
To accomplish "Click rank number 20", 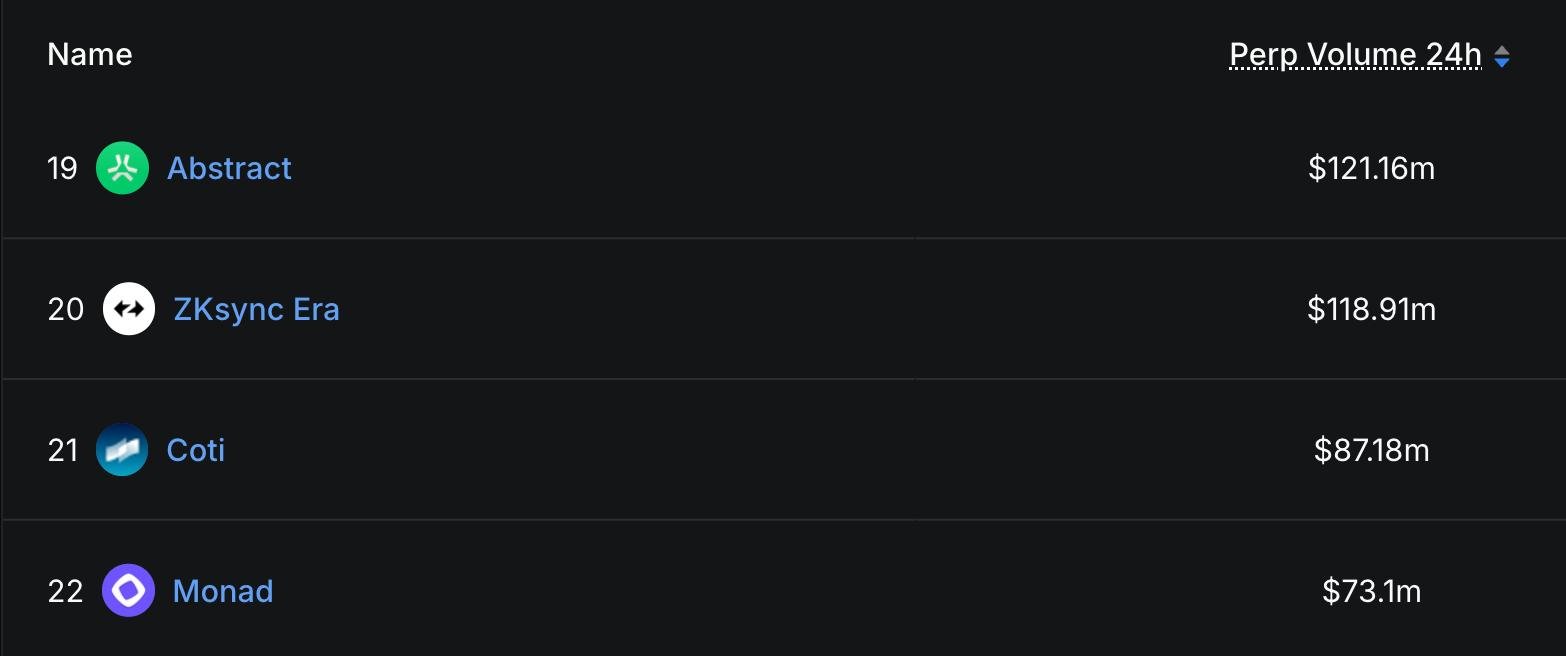I will pos(65,309).
